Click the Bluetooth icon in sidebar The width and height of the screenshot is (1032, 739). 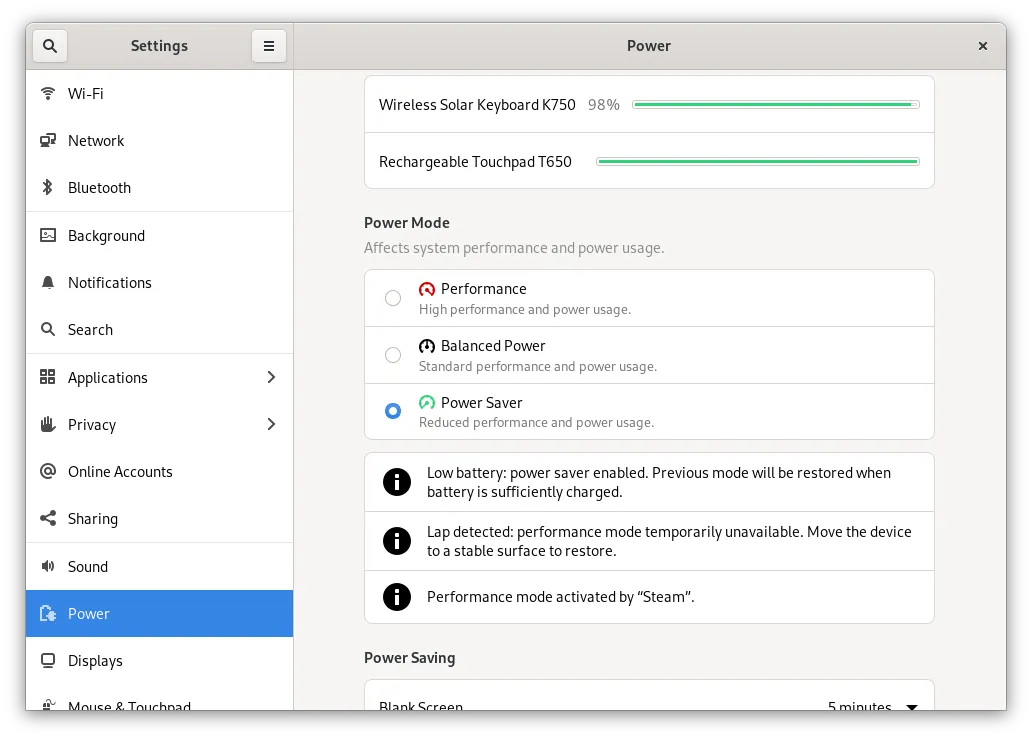[48, 188]
